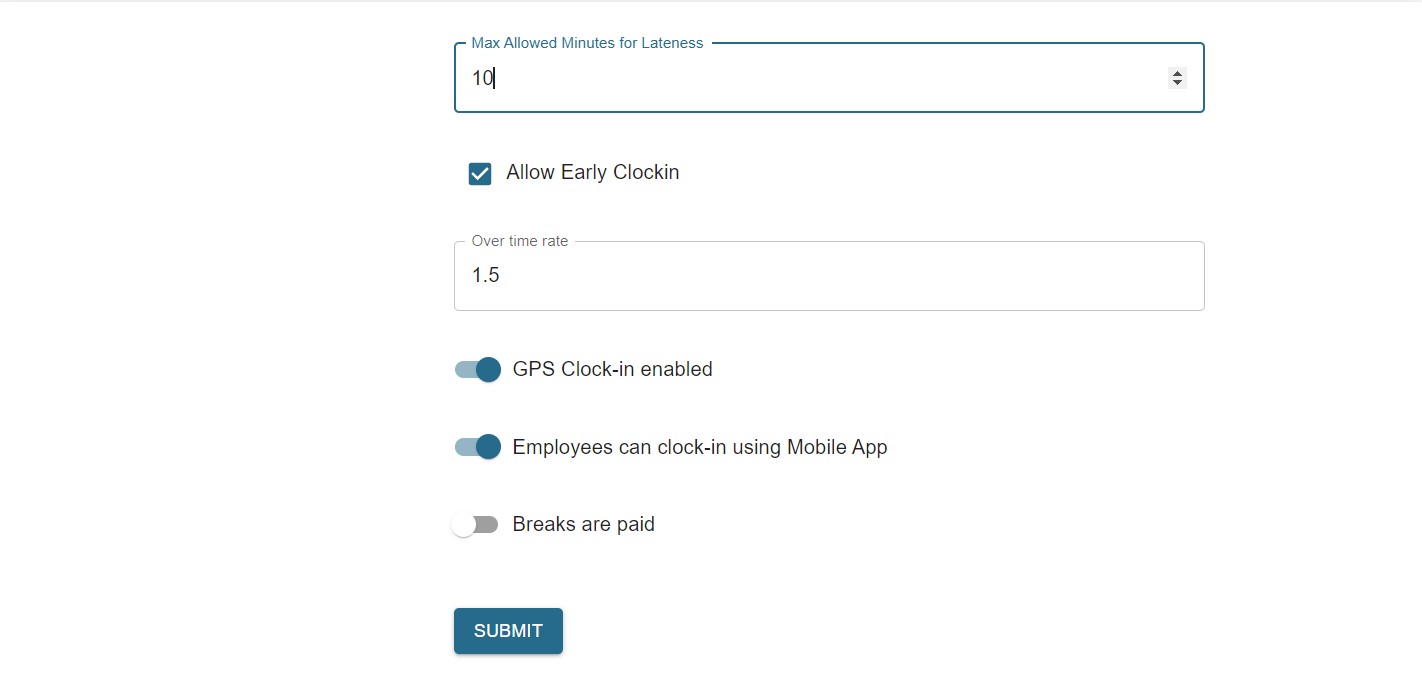Viewport: 1422px width, 683px height.
Task: Click the up arrow of lateness minutes stepper
Action: (x=1177, y=73)
